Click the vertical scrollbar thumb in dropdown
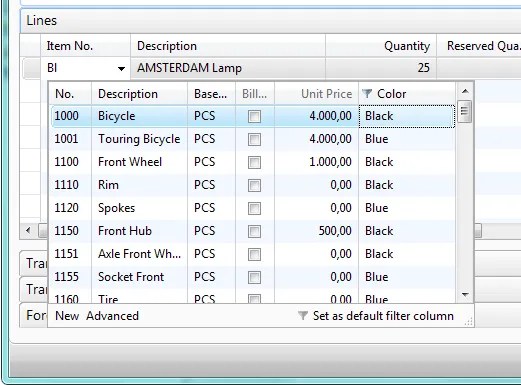Screen dimensions: 521x385 tap(465, 111)
